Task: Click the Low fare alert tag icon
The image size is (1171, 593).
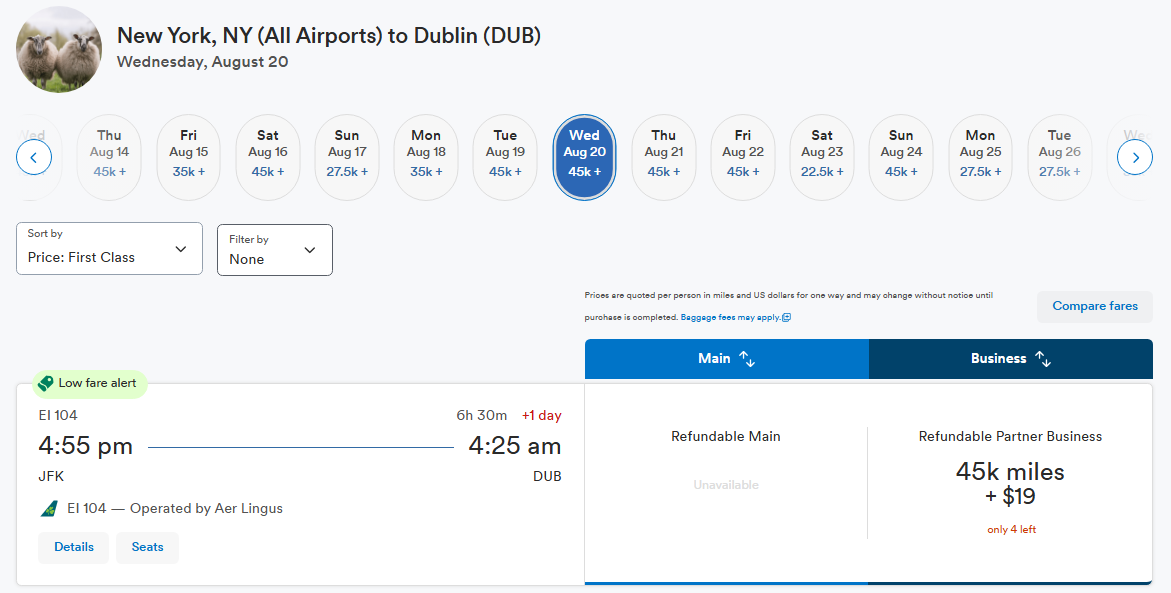Action: pyautogui.click(x=46, y=383)
